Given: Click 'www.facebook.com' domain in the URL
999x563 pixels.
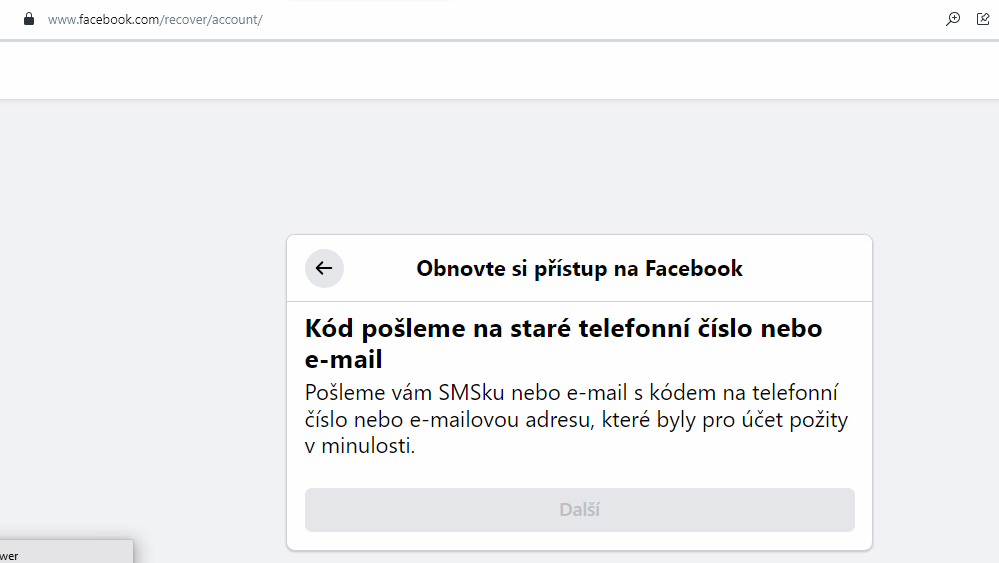Looking at the screenshot, I should point(103,20).
